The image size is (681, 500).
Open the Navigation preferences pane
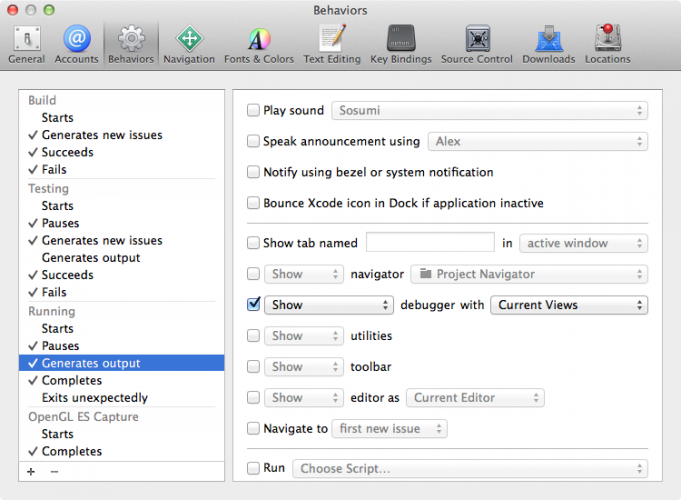[189, 44]
